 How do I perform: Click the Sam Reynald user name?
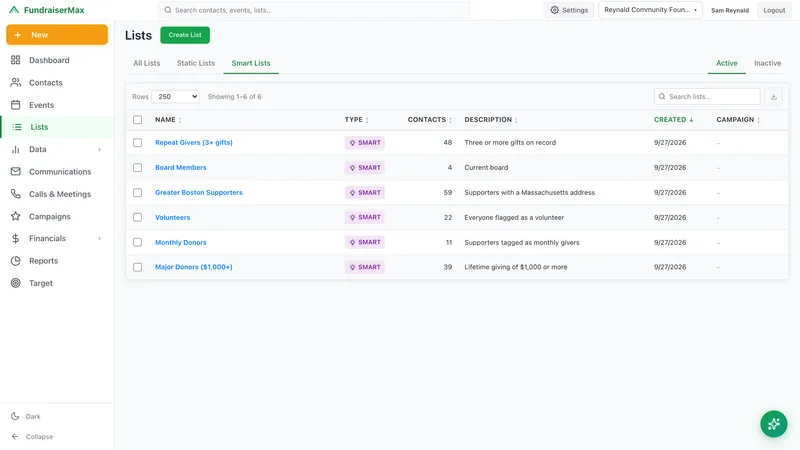(730, 10)
